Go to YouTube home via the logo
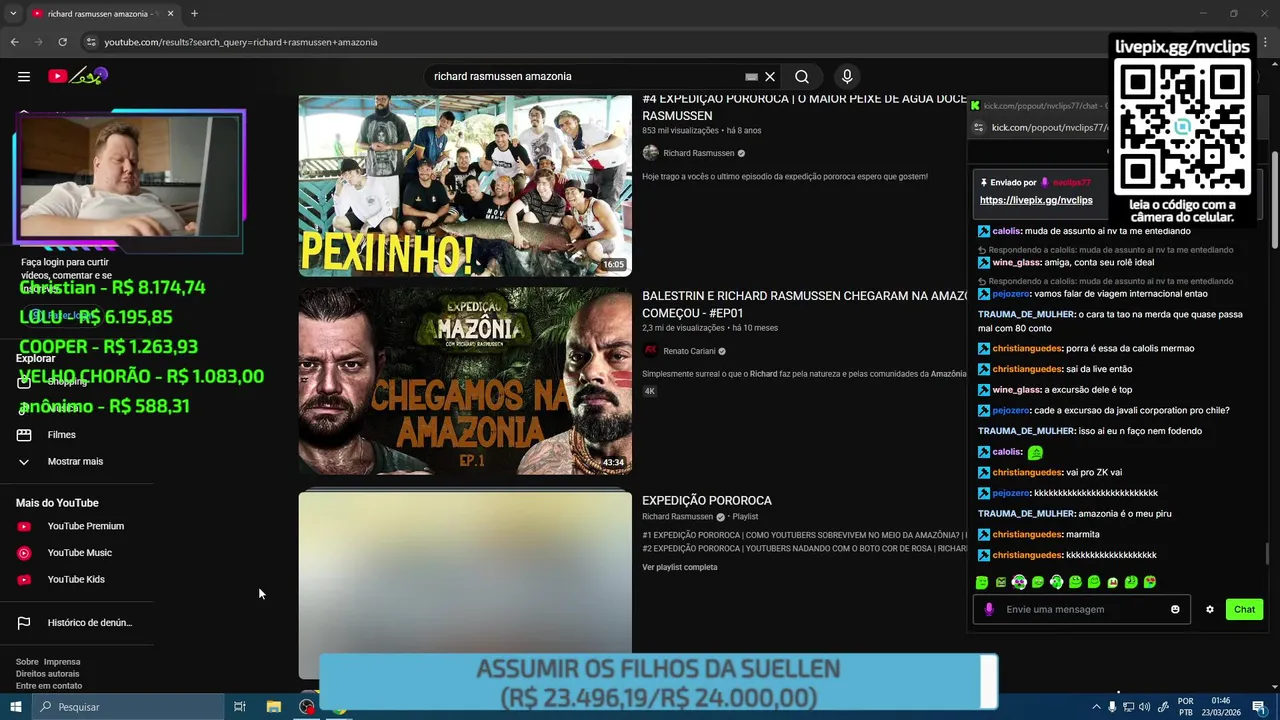1280x720 pixels. tap(77, 76)
